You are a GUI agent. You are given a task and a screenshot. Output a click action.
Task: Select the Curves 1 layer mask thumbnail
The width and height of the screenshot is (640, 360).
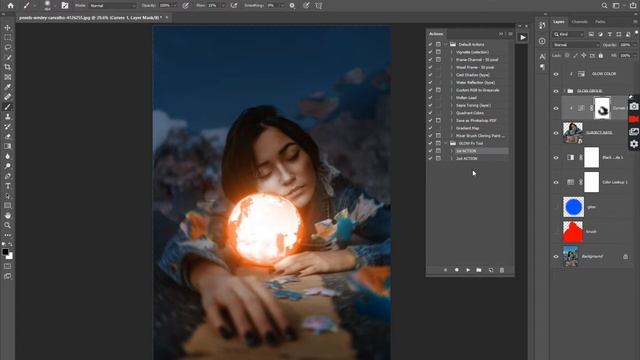coord(602,108)
